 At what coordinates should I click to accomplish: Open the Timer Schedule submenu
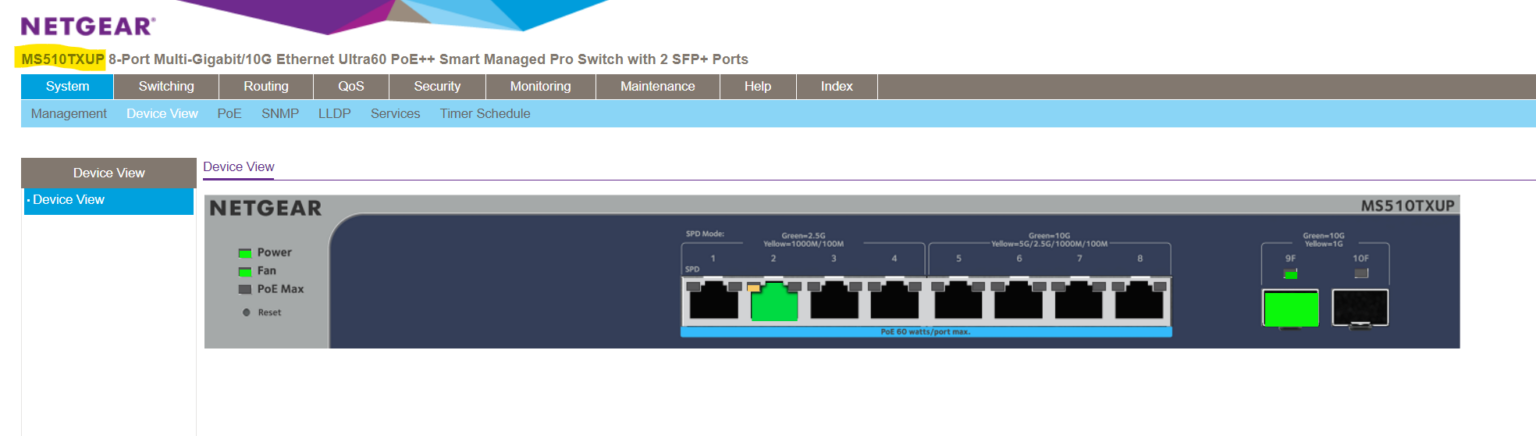[485, 114]
